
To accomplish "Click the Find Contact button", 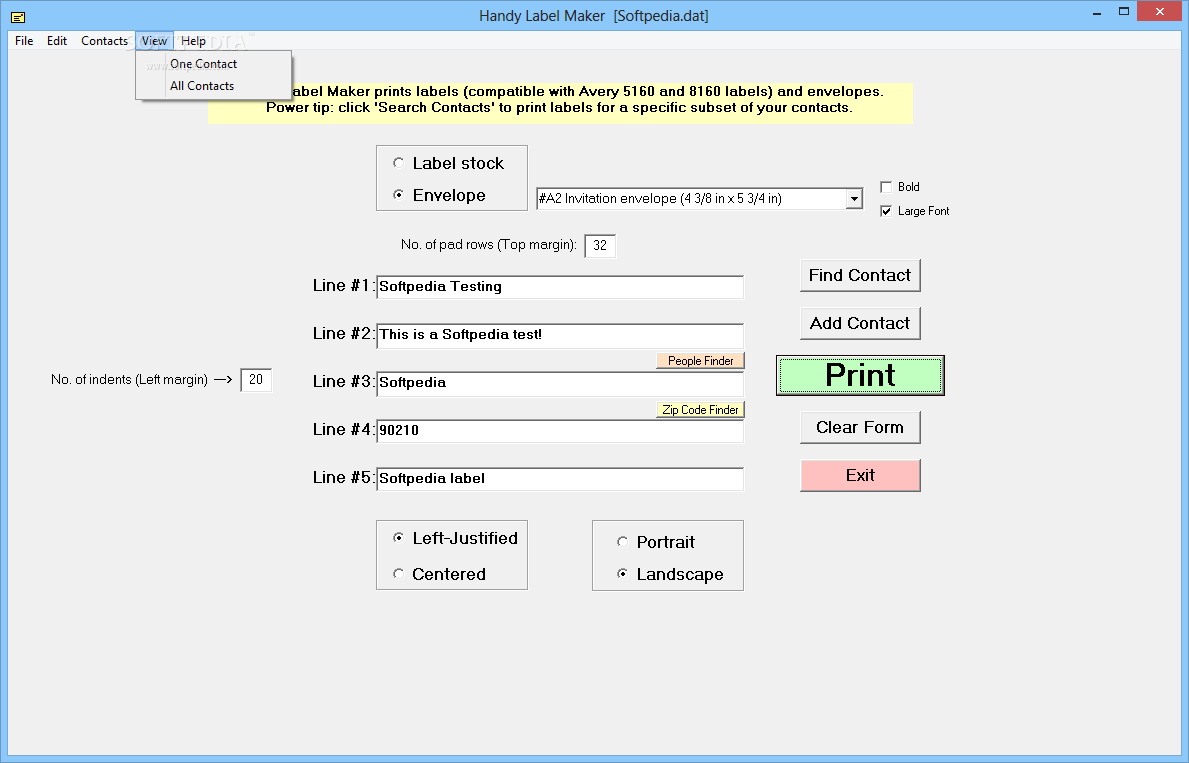I will [860, 275].
